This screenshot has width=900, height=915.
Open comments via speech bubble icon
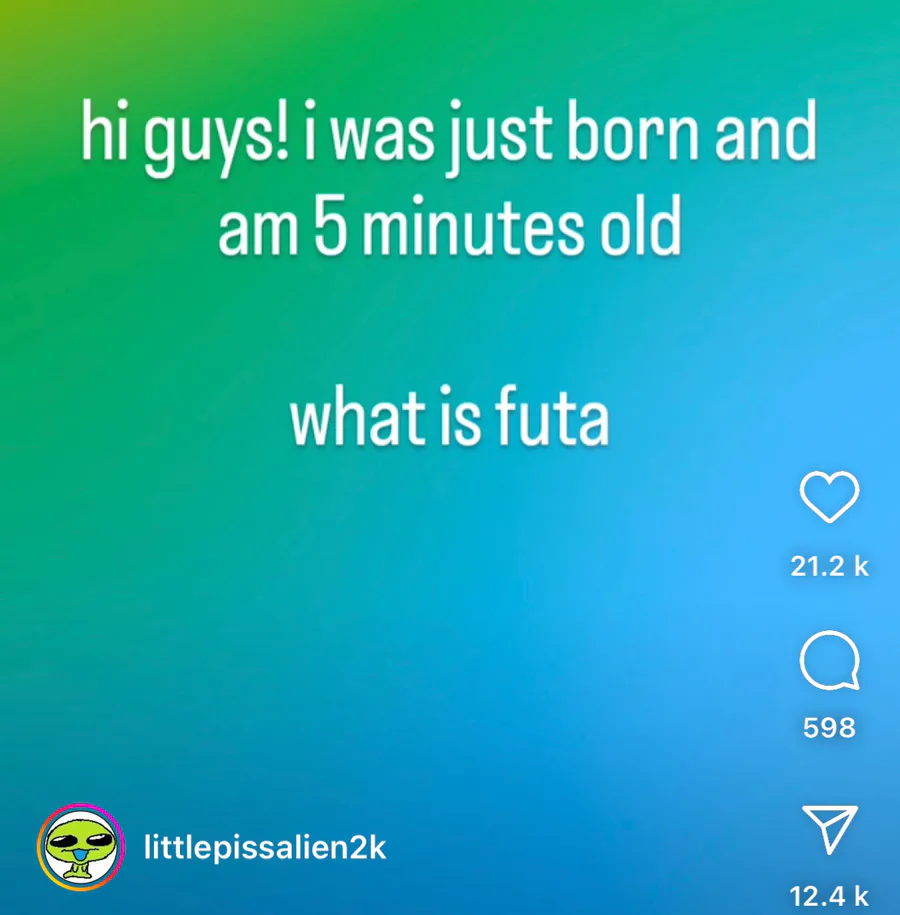(x=829, y=661)
